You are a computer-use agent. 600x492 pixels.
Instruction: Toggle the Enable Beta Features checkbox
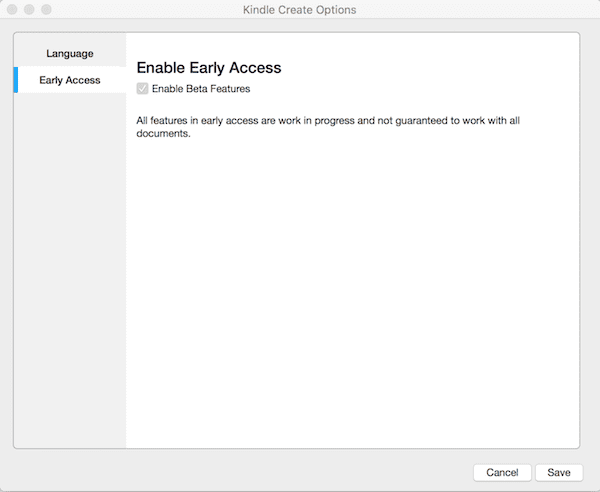point(142,88)
